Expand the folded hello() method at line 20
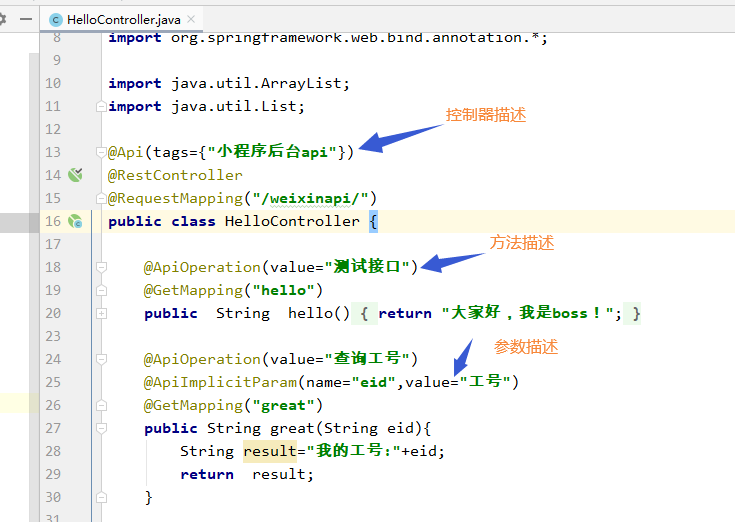This screenshot has height=522, width=735. 101,313
